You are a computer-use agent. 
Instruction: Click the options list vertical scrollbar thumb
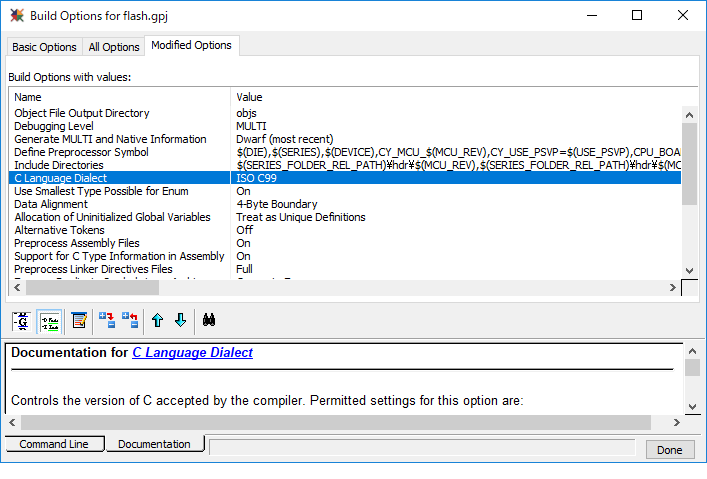point(689,164)
